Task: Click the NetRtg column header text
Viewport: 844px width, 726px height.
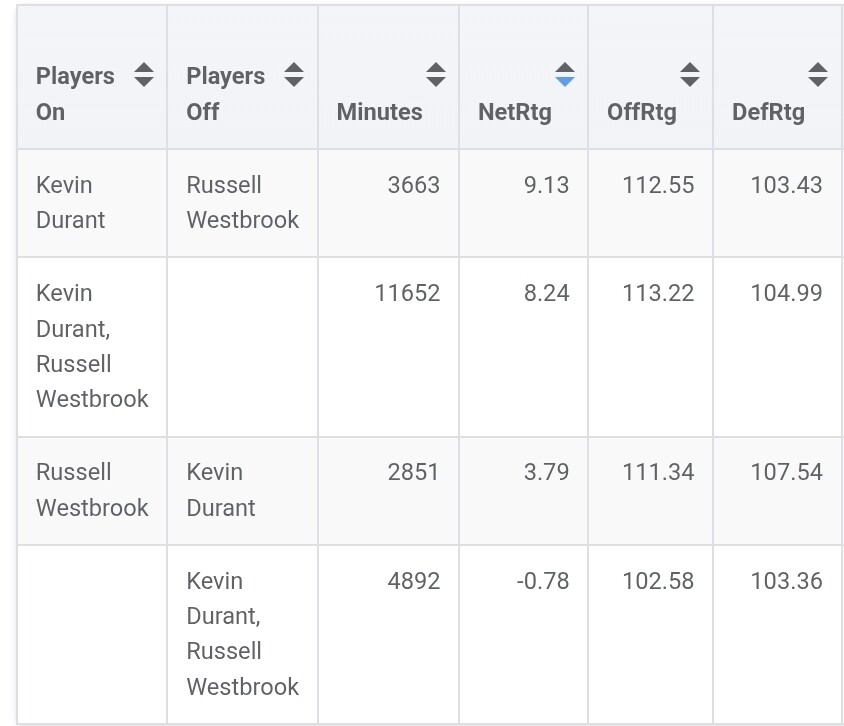Action: pos(514,112)
